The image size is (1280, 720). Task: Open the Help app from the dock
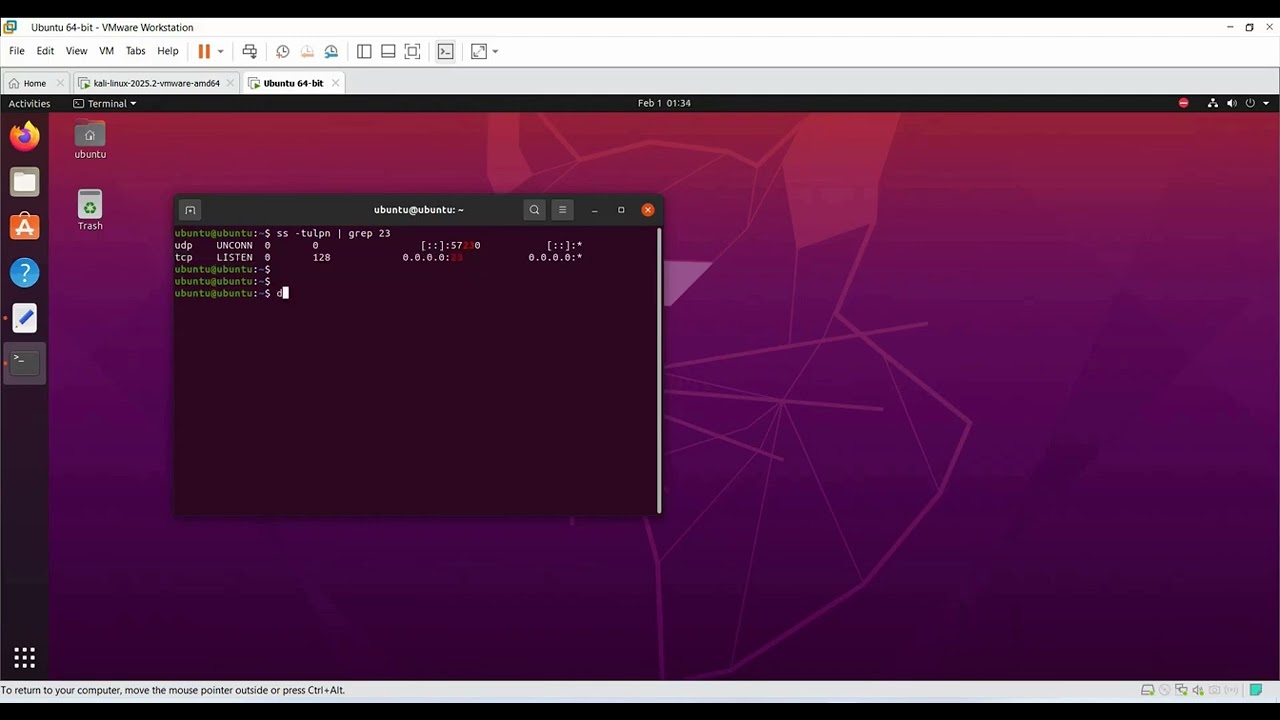point(25,272)
